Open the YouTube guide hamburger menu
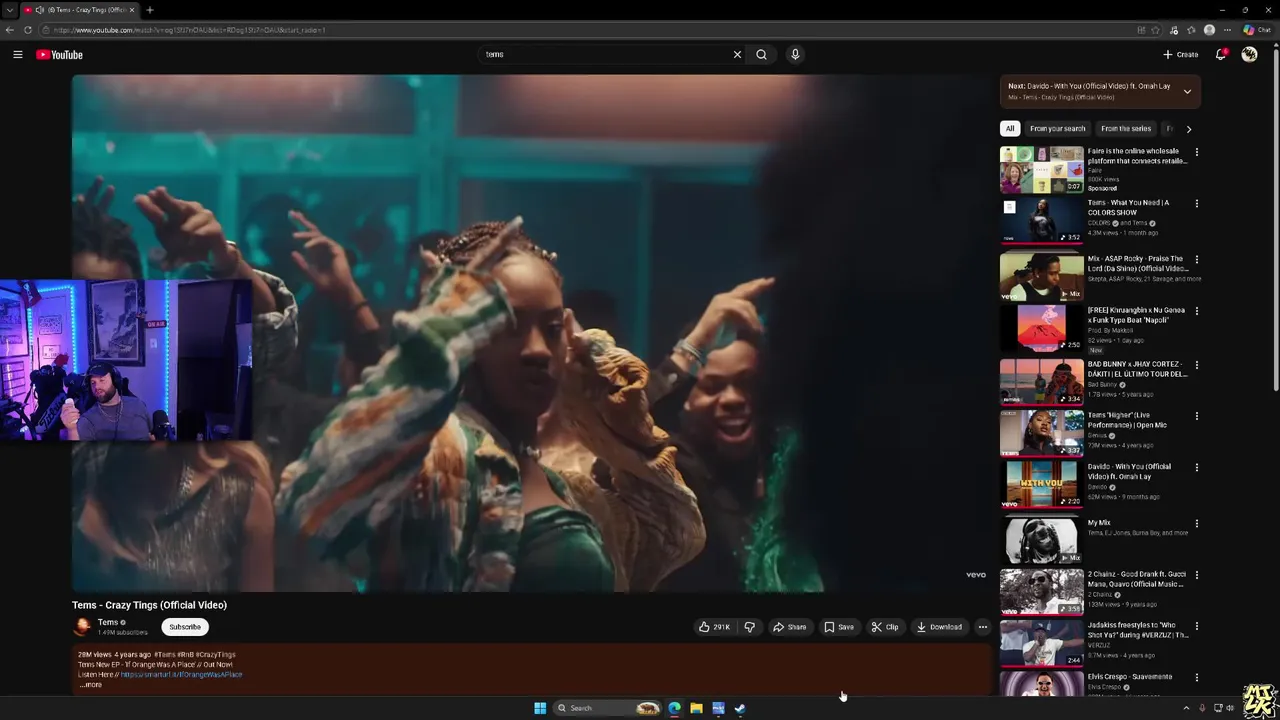The height and width of the screenshot is (720, 1280). coord(18,55)
